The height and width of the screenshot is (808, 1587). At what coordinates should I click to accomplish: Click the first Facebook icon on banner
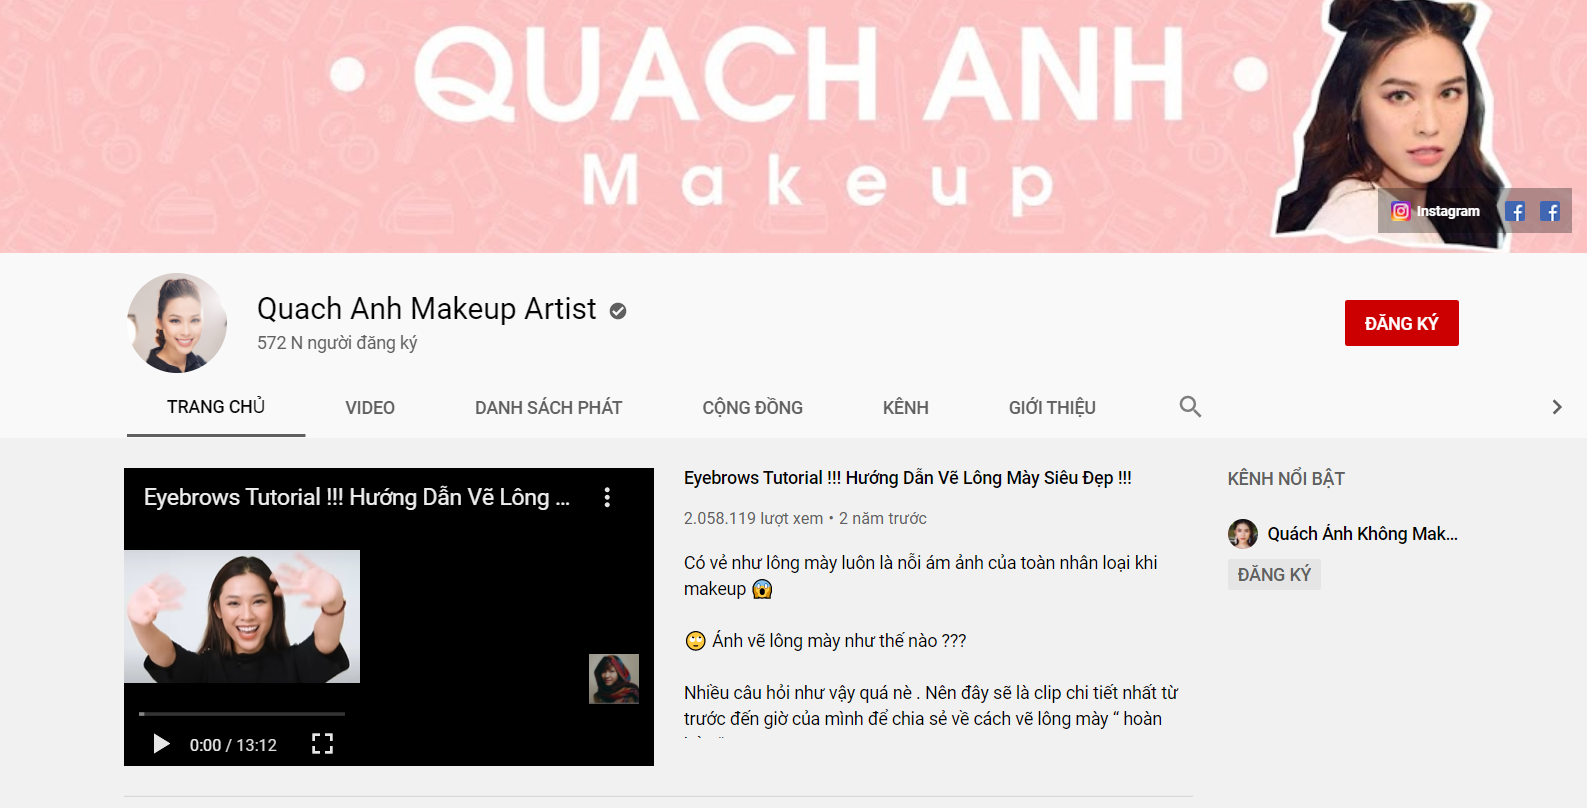[x=1515, y=211]
